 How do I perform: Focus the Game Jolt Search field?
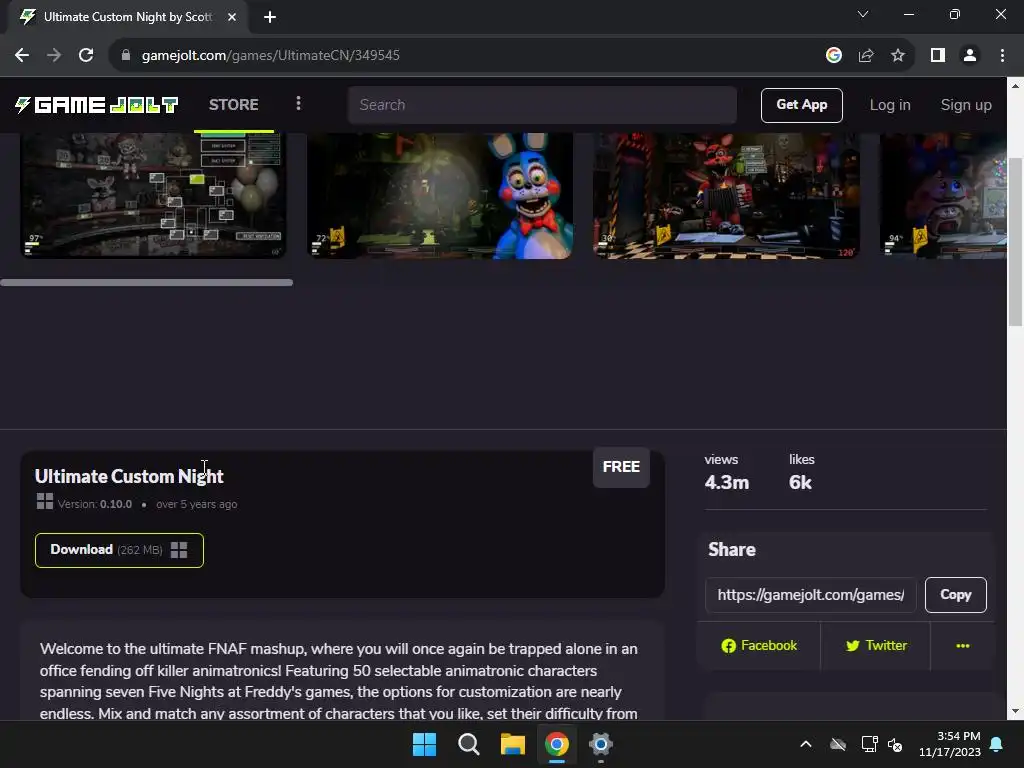point(542,104)
